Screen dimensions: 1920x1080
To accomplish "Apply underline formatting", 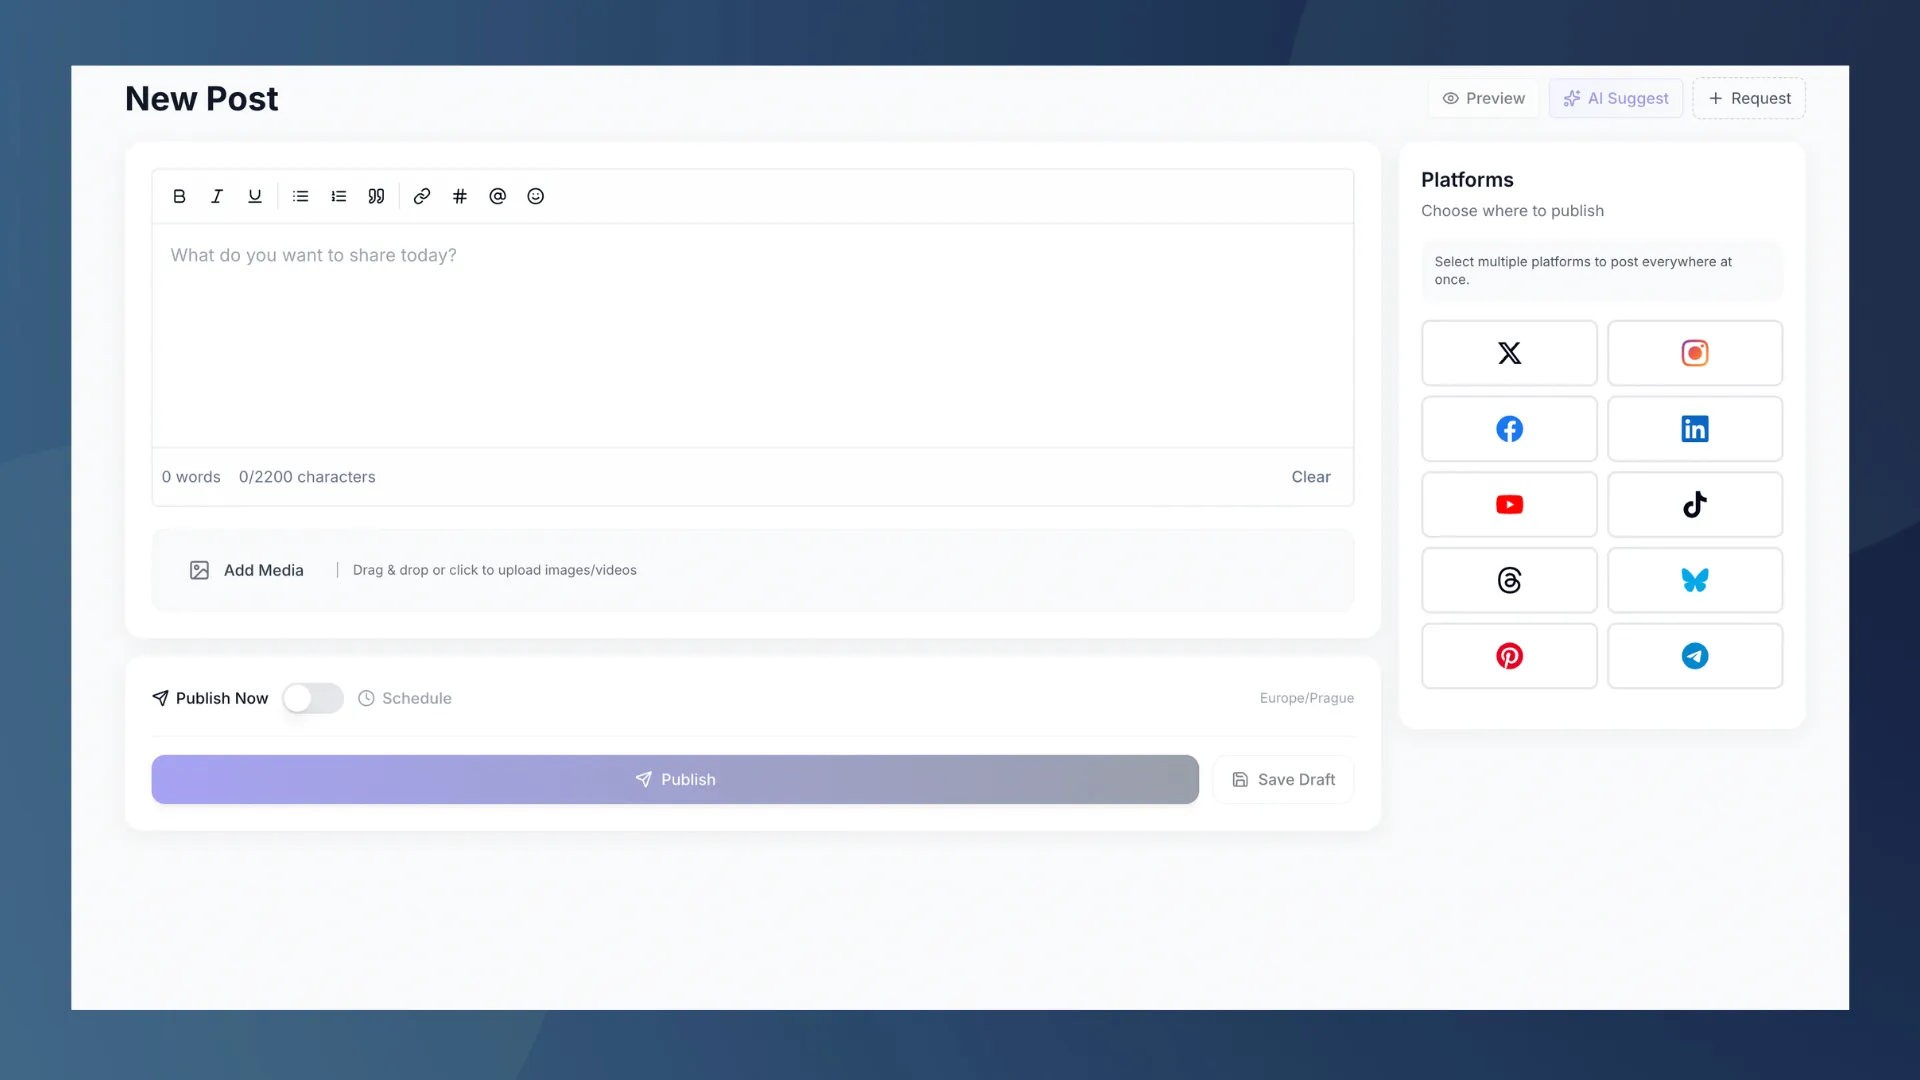I will pos(255,196).
